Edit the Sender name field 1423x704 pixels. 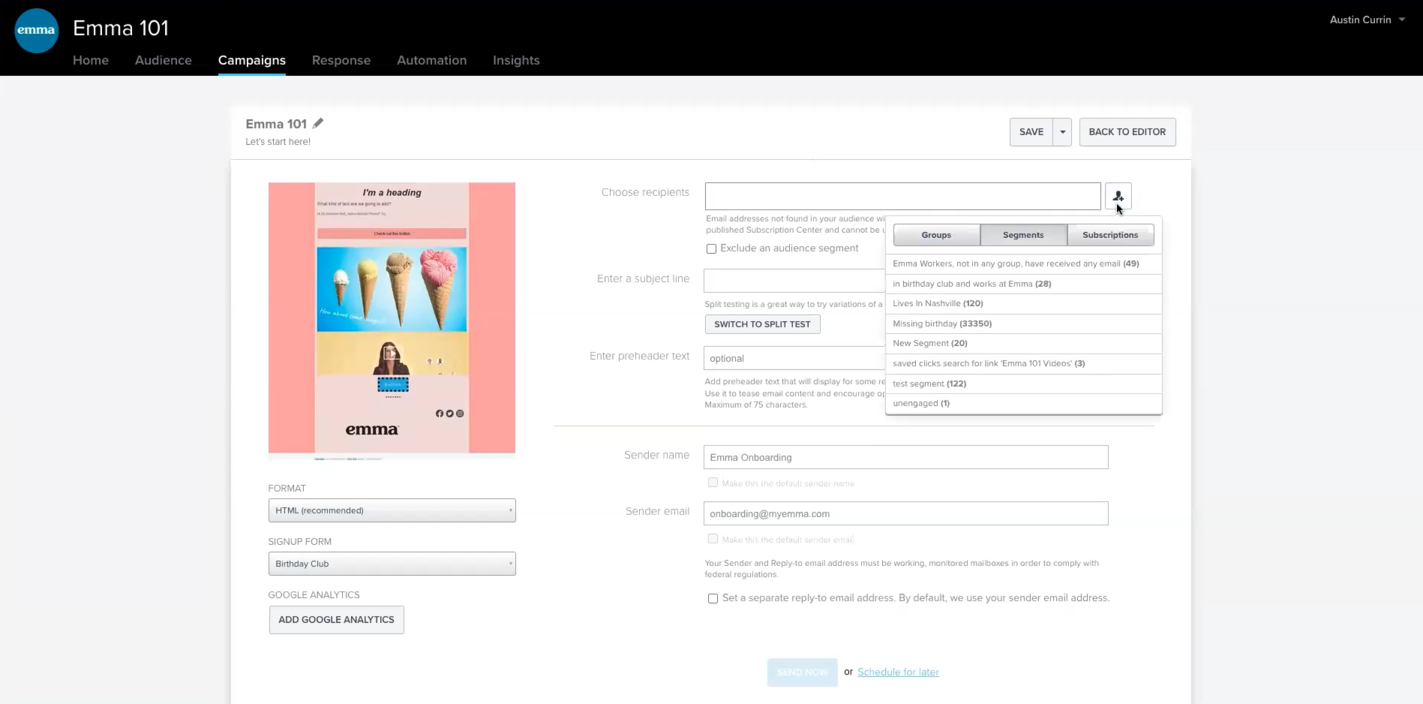906,457
